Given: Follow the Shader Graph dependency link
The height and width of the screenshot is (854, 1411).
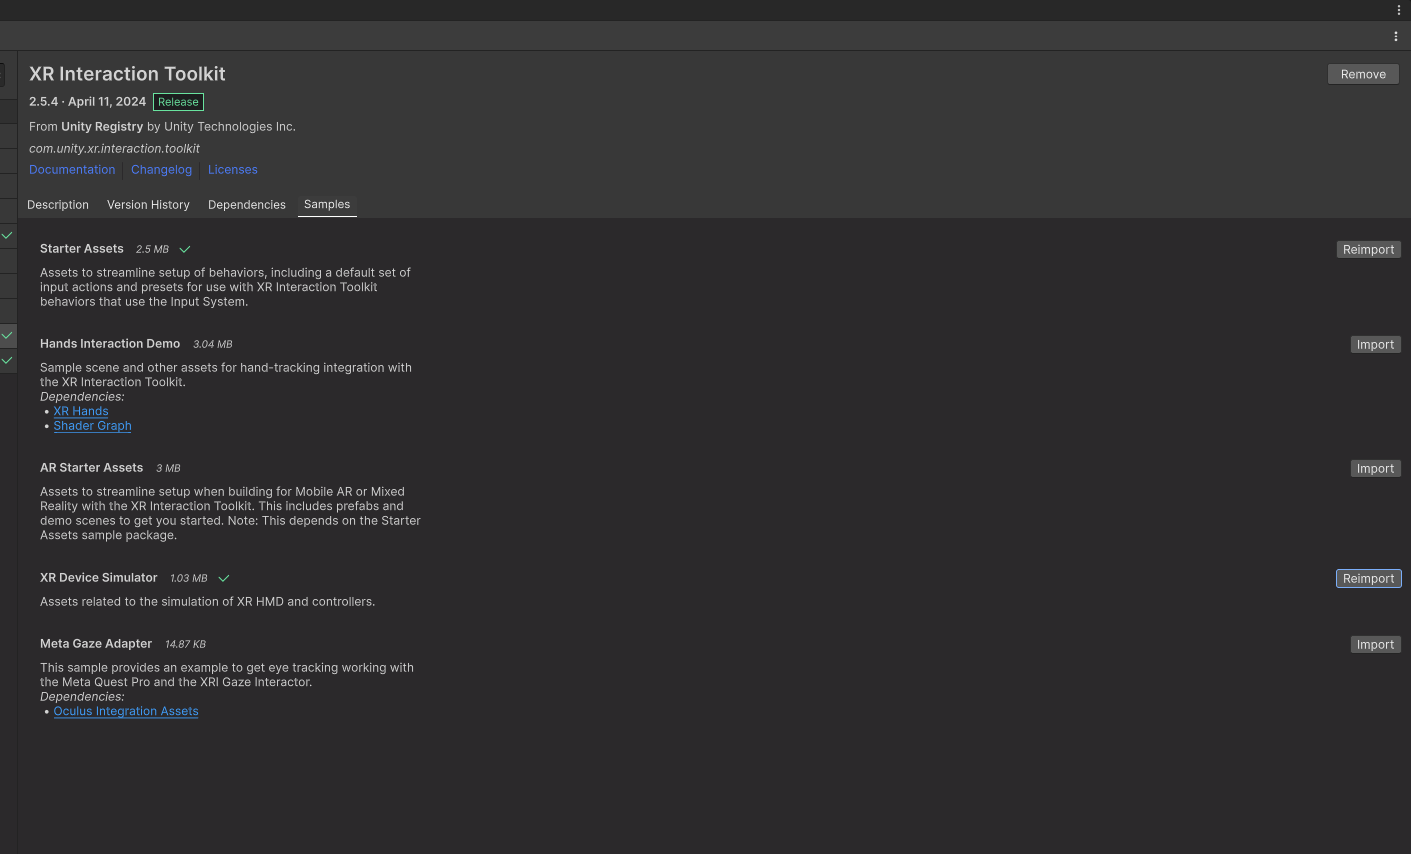Looking at the screenshot, I should tap(93, 426).
